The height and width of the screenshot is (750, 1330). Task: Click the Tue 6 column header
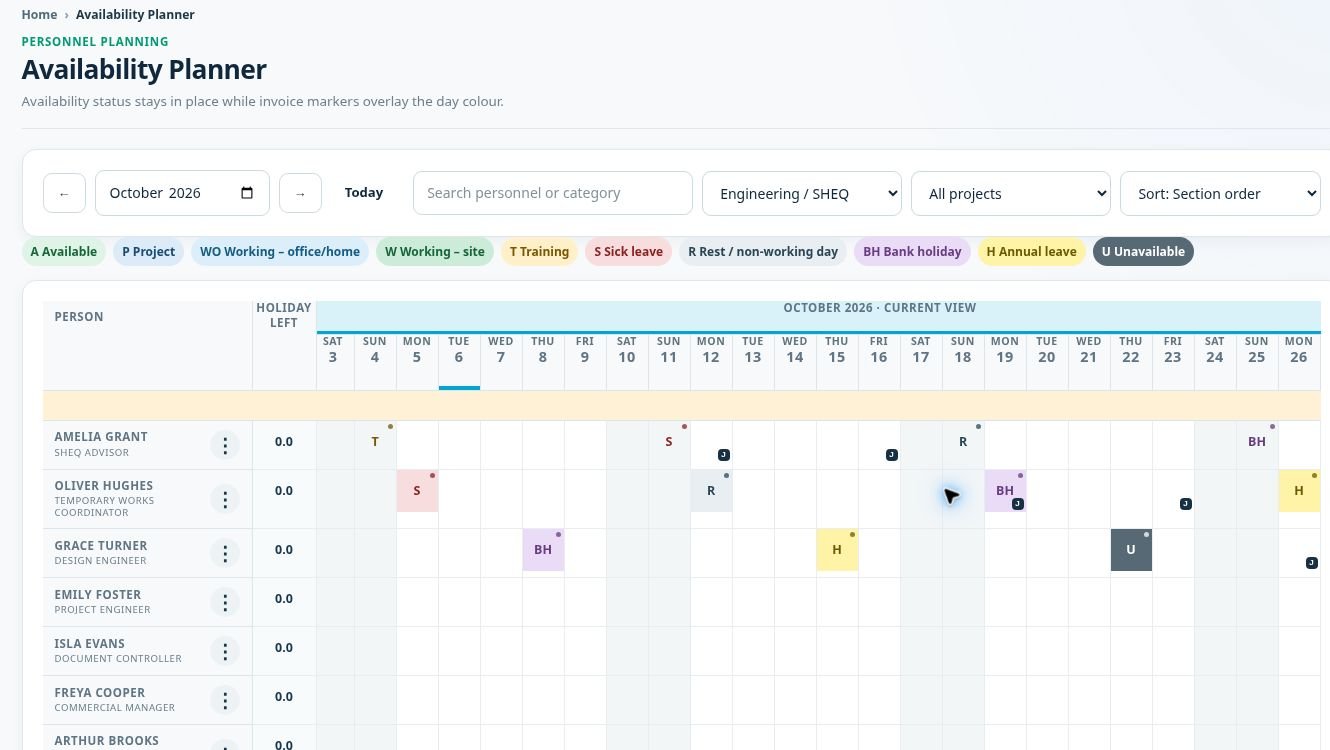pyautogui.click(x=459, y=361)
